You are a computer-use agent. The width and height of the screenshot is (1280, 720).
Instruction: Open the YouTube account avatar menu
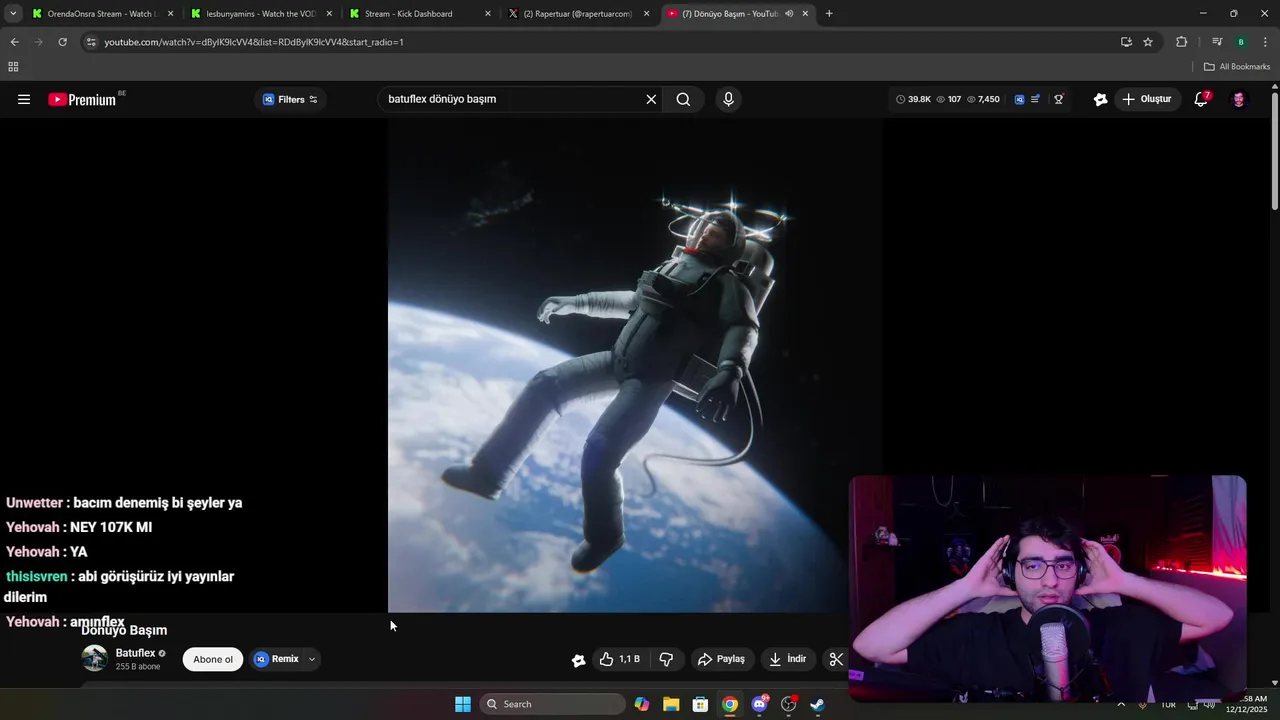pyautogui.click(x=1239, y=99)
